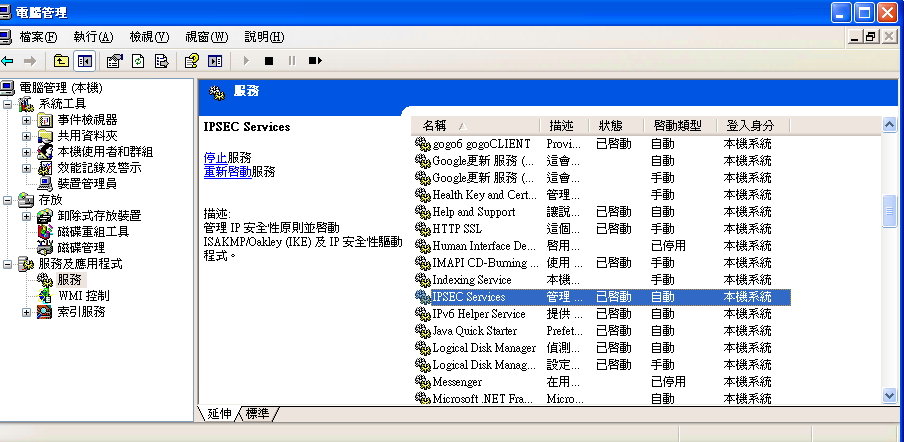Click the services list scroll up arrow
This screenshot has height=442, width=904.
click(890, 125)
